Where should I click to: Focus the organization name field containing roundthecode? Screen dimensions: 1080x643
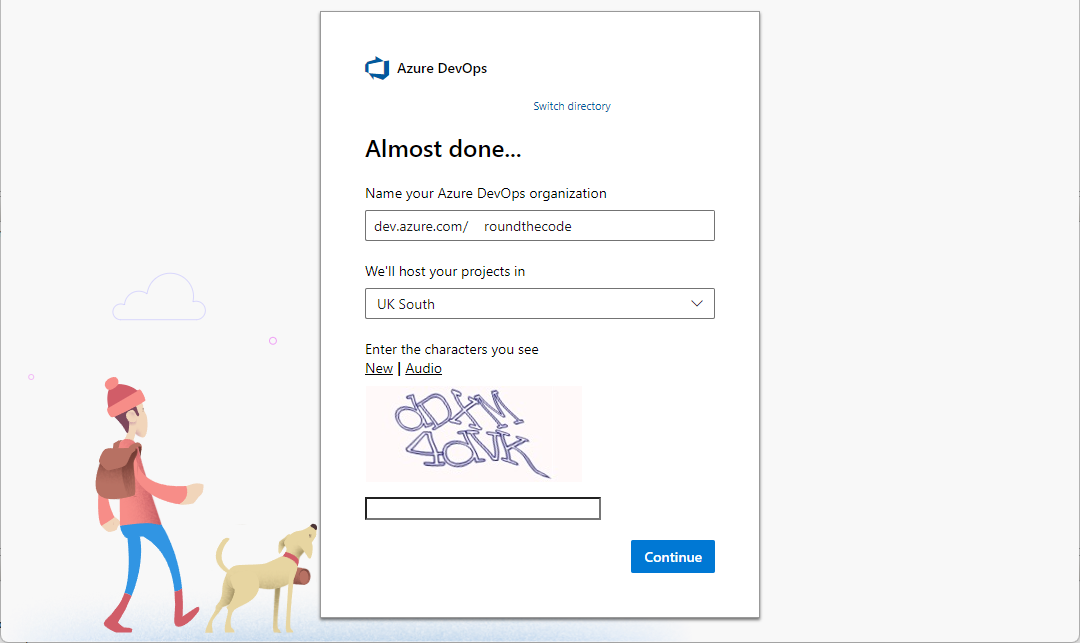(x=540, y=226)
